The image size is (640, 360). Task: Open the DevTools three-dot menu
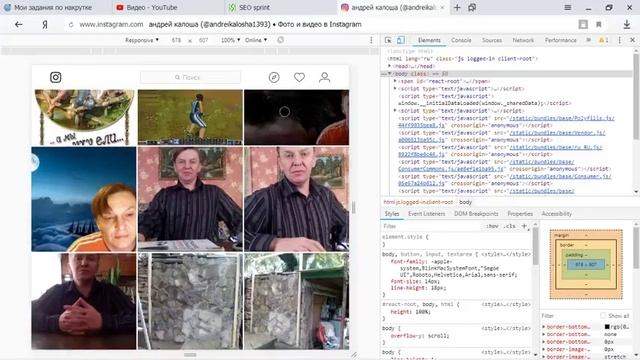[620, 40]
